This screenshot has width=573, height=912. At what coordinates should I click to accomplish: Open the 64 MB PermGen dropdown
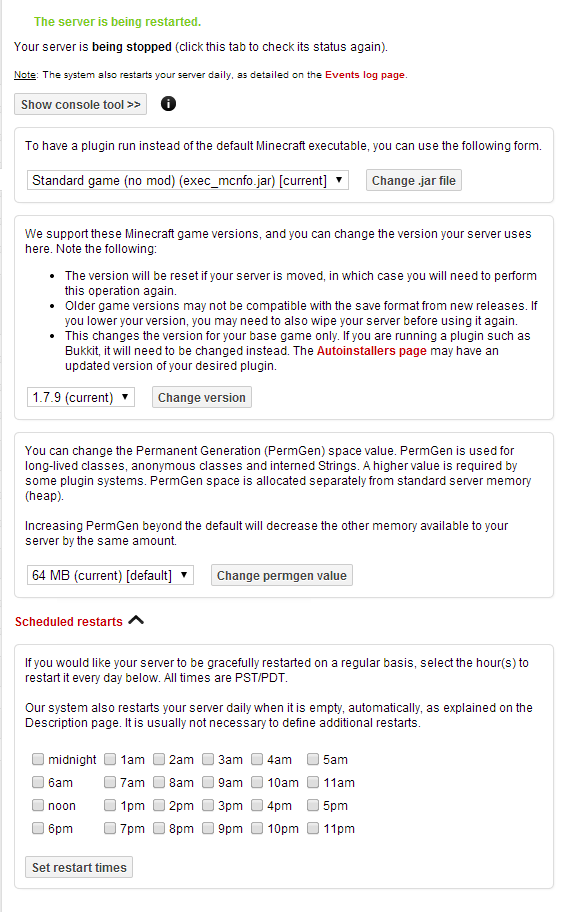tap(111, 575)
